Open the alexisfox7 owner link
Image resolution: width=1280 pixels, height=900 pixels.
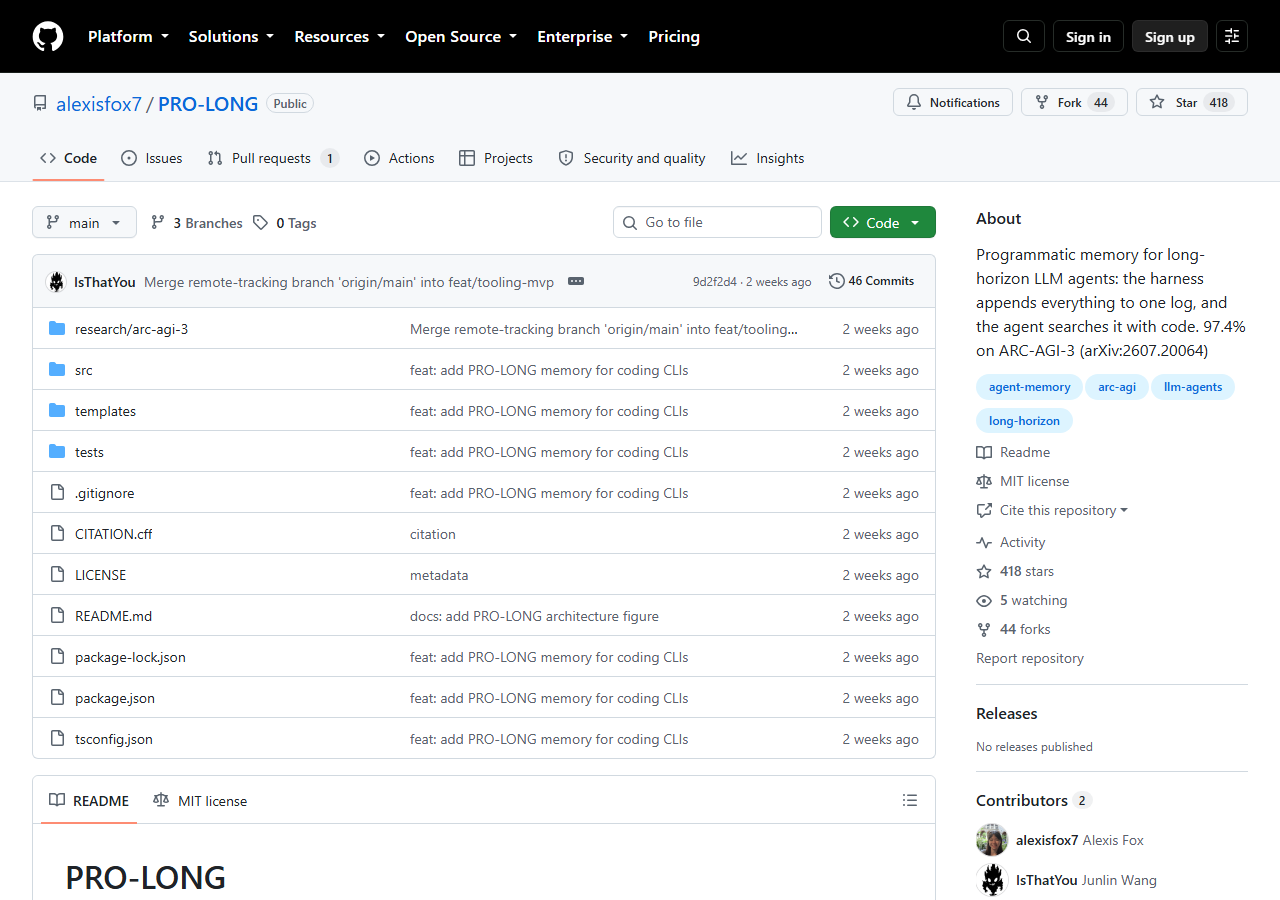[99, 104]
